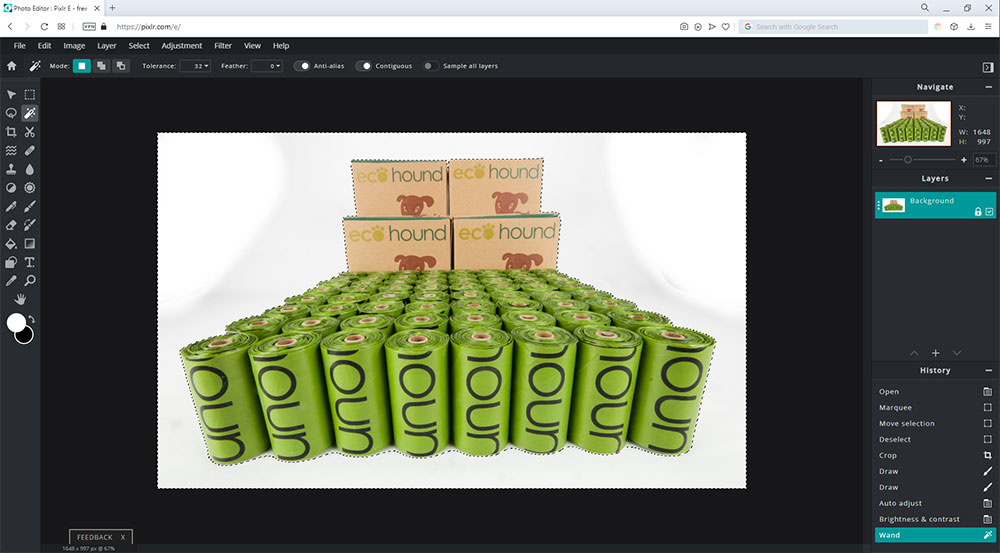Select the Draw brush tool

tap(29, 206)
